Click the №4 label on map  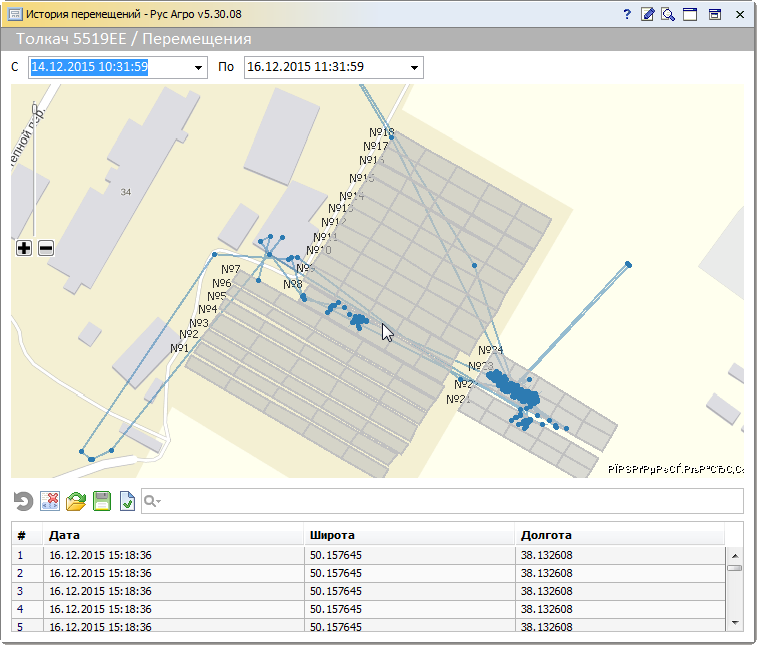tap(208, 308)
